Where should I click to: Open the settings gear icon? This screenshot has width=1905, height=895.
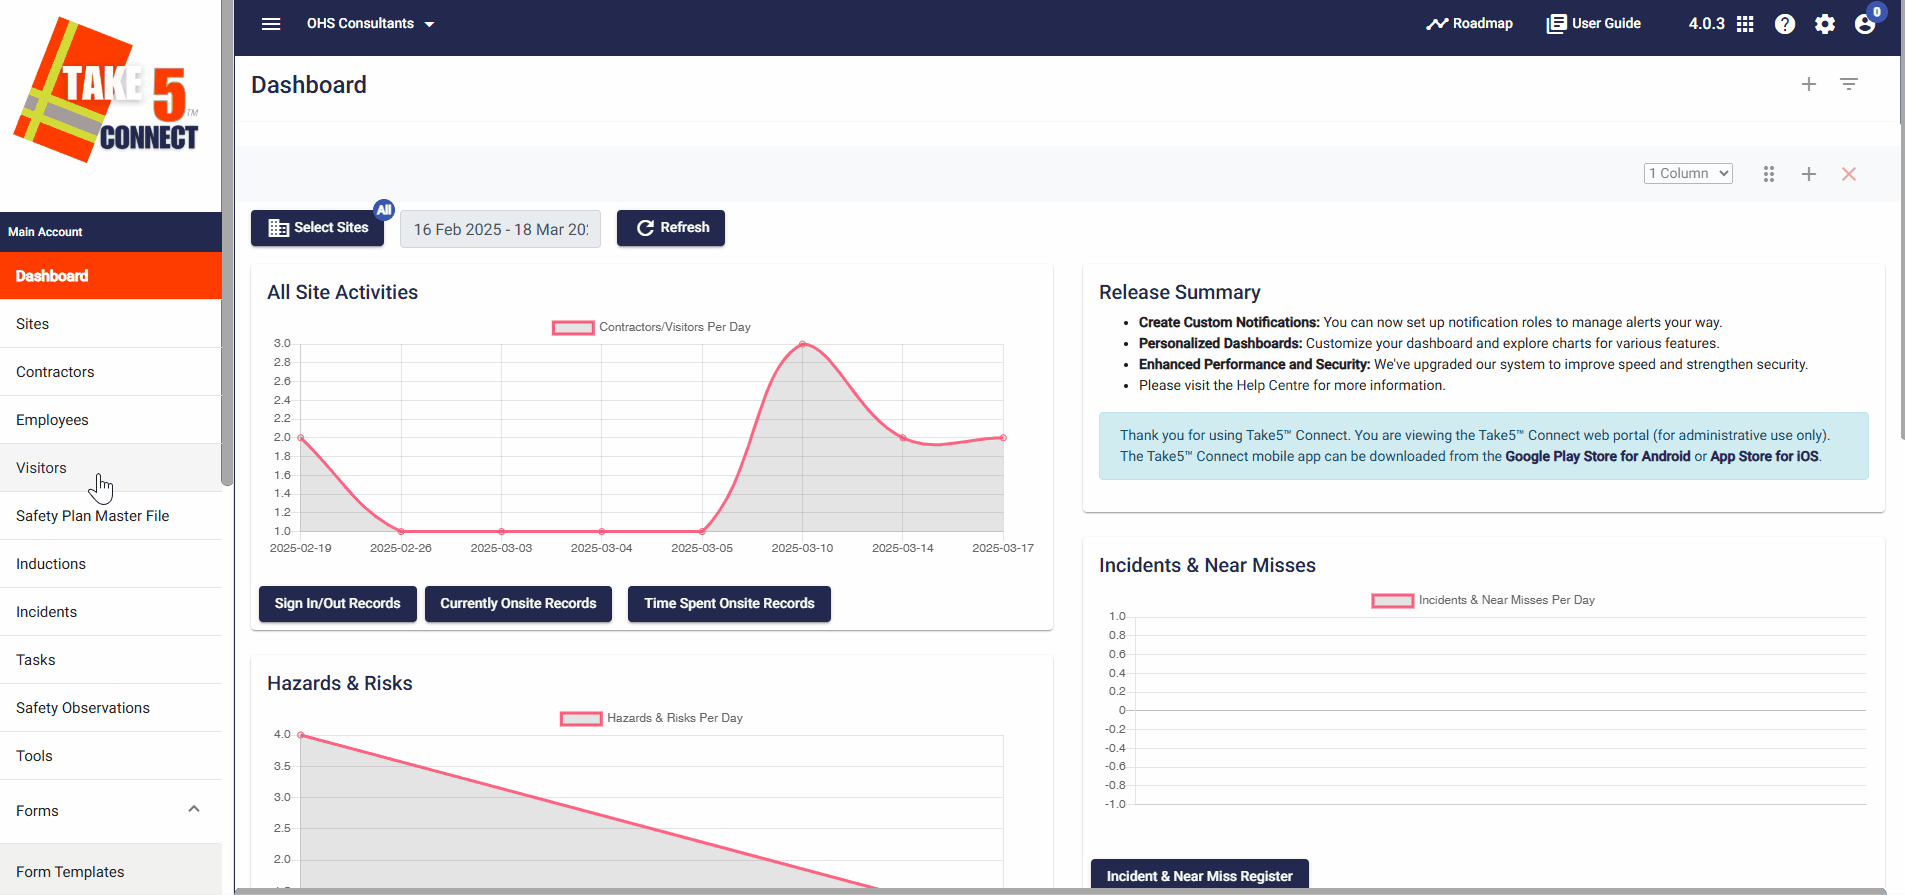pos(1825,24)
